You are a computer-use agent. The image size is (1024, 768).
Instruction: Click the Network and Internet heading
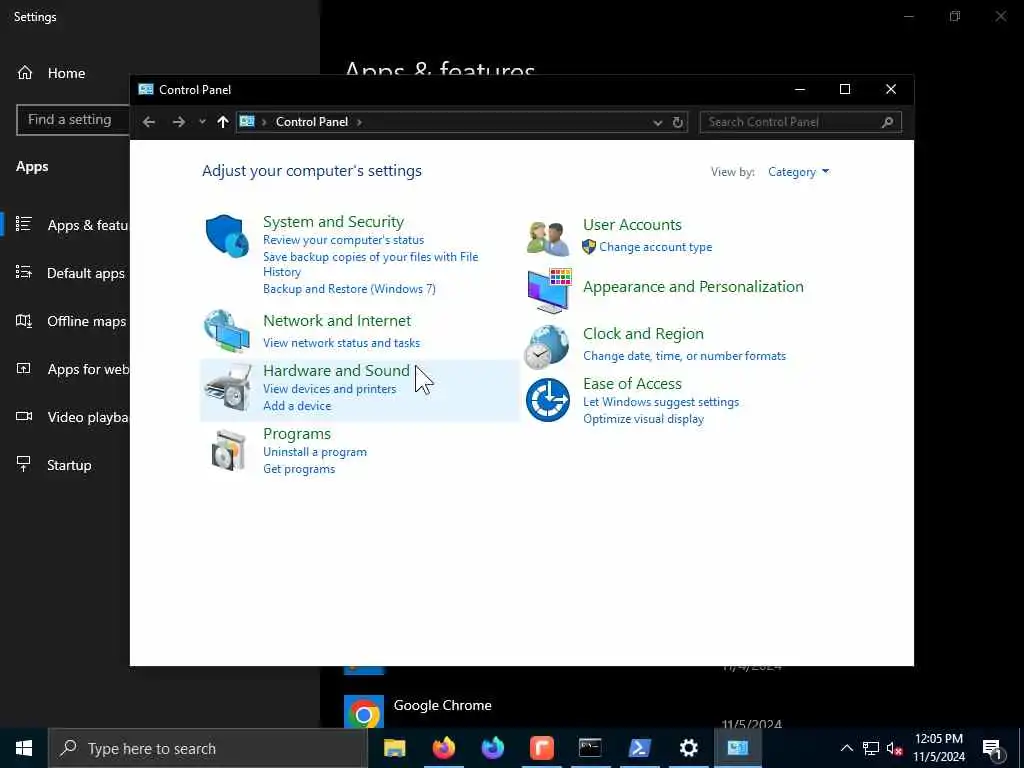tap(337, 321)
